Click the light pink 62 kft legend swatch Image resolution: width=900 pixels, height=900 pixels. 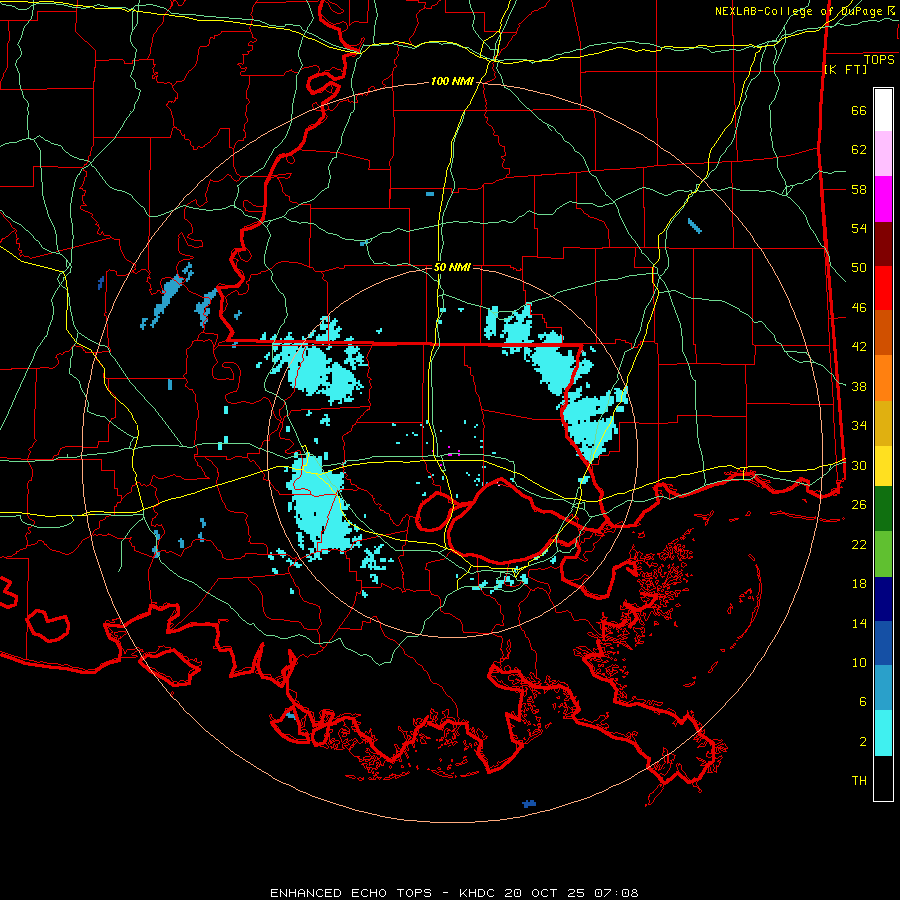(x=883, y=154)
